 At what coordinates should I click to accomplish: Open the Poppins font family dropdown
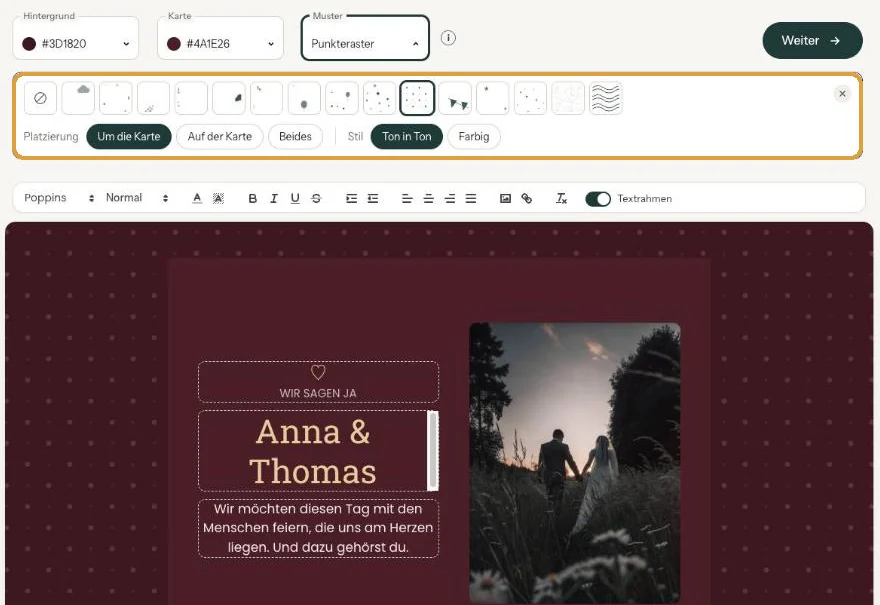59,198
